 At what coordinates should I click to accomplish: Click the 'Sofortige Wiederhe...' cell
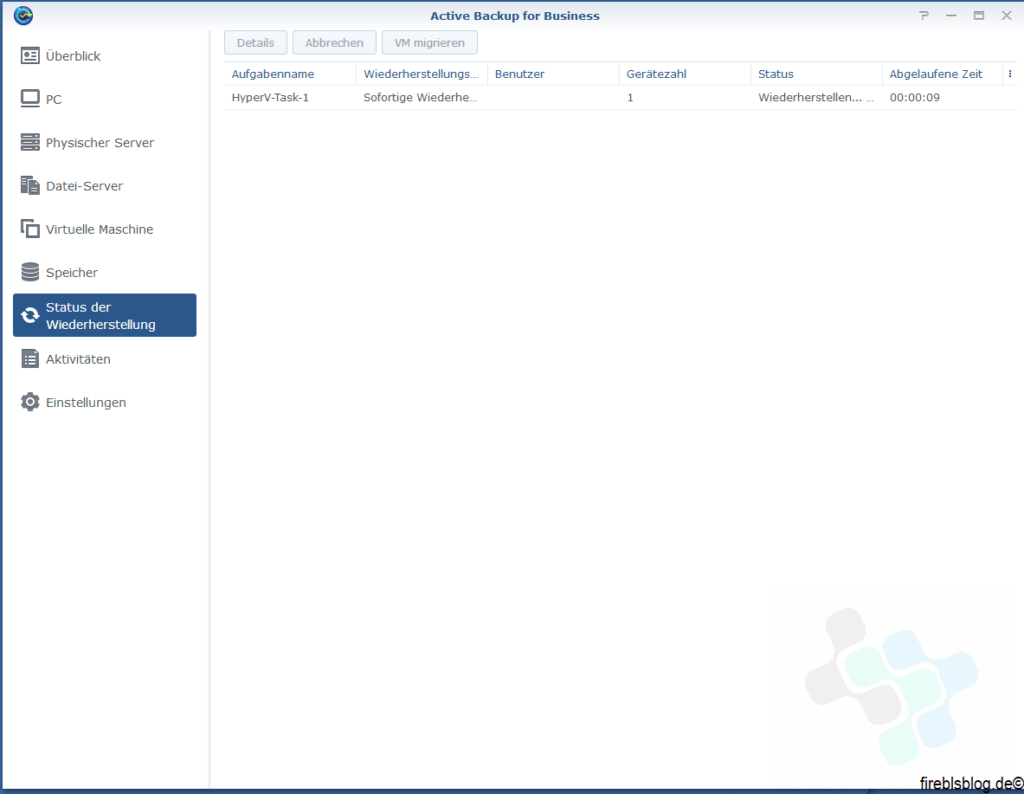point(421,97)
